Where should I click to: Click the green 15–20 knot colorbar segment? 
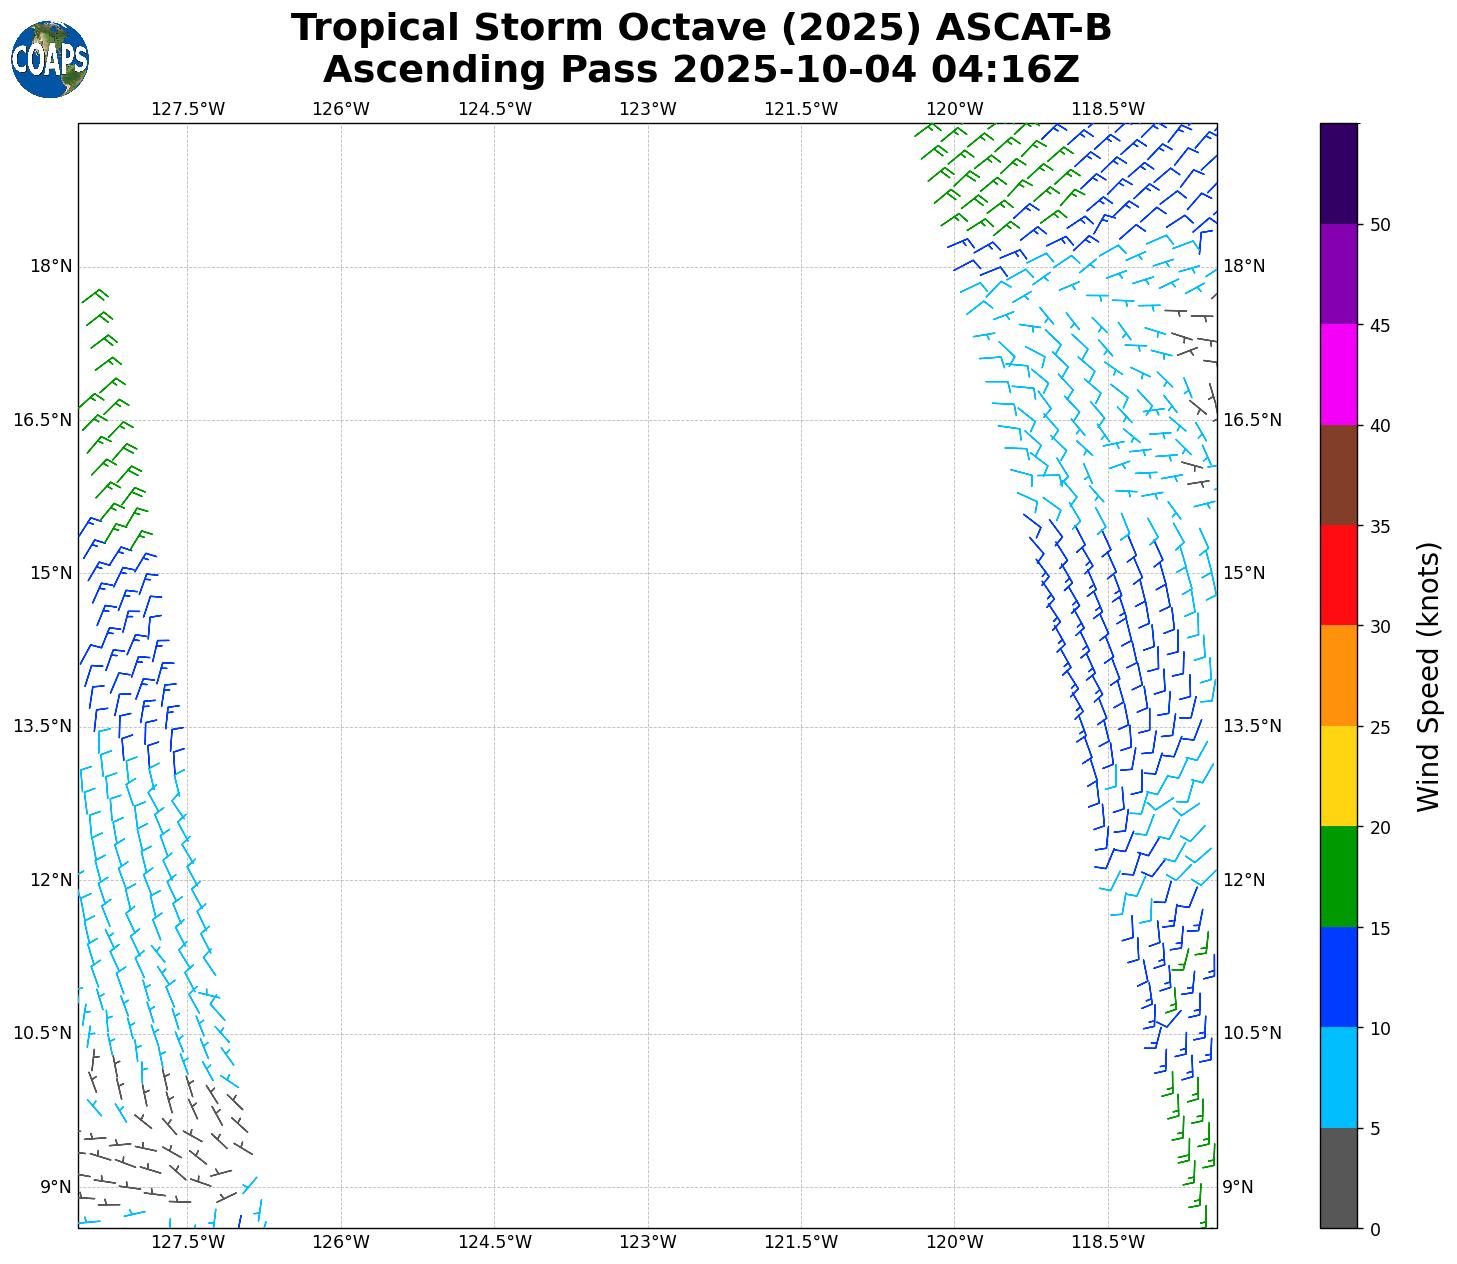click(1338, 876)
